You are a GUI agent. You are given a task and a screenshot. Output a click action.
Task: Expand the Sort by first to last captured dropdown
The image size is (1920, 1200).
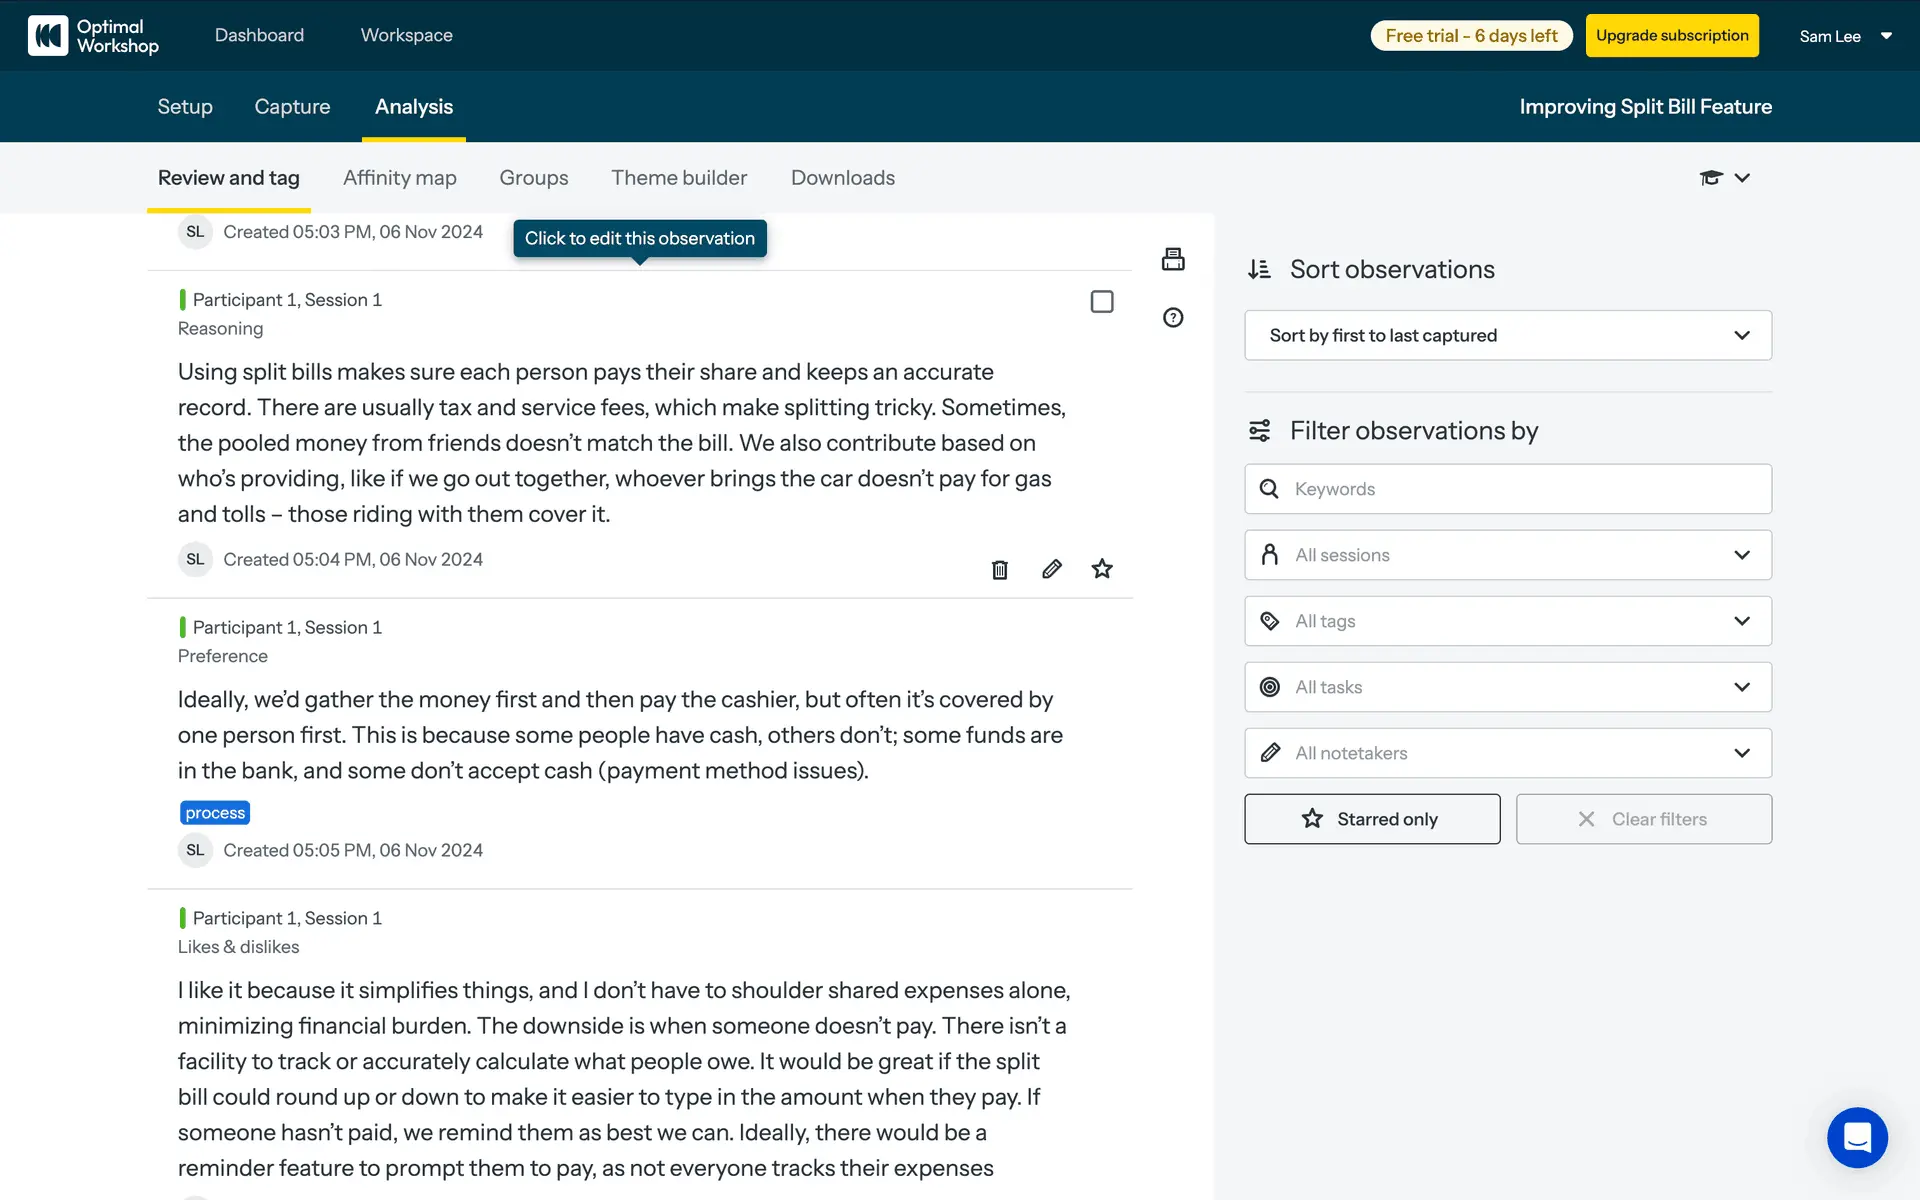pos(1507,336)
